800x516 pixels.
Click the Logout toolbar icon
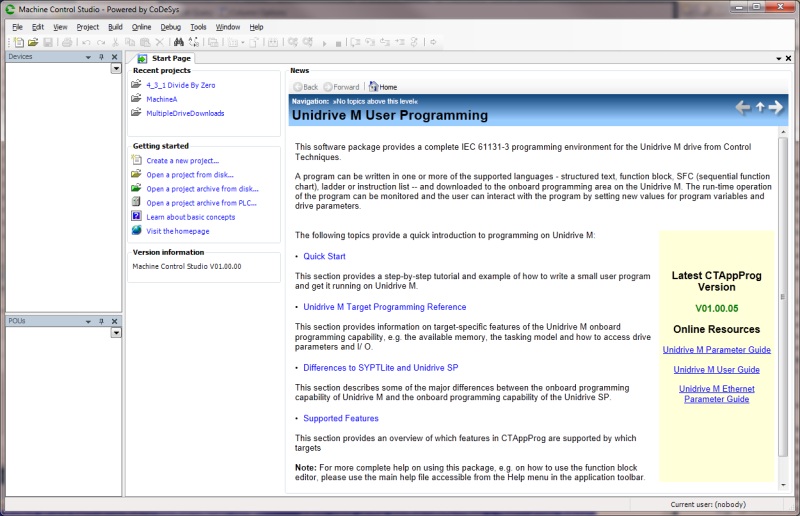[308, 42]
